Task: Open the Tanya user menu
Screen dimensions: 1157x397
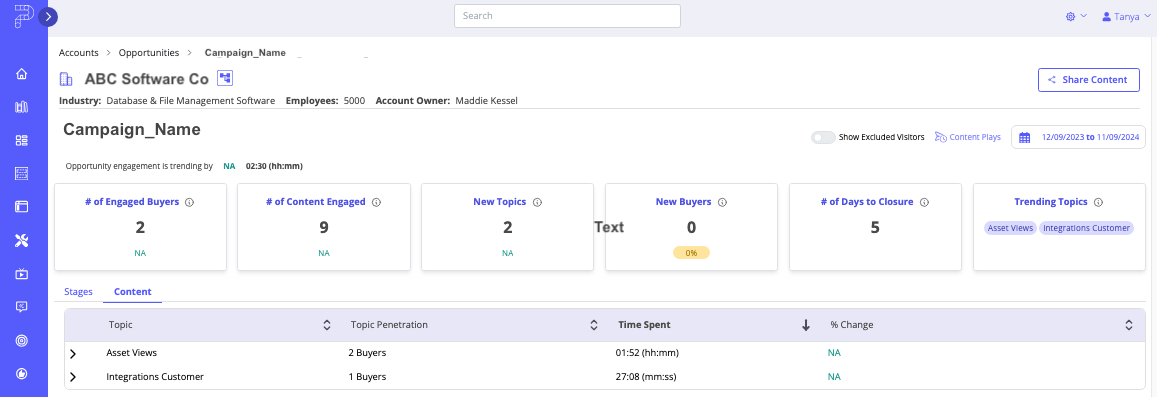Action: (x=1126, y=16)
